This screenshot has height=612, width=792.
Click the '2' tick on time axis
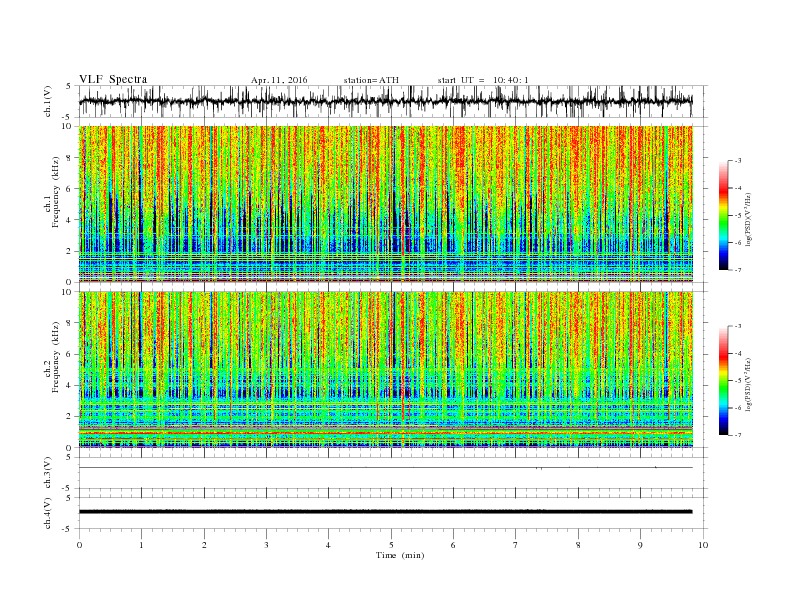tap(204, 545)
